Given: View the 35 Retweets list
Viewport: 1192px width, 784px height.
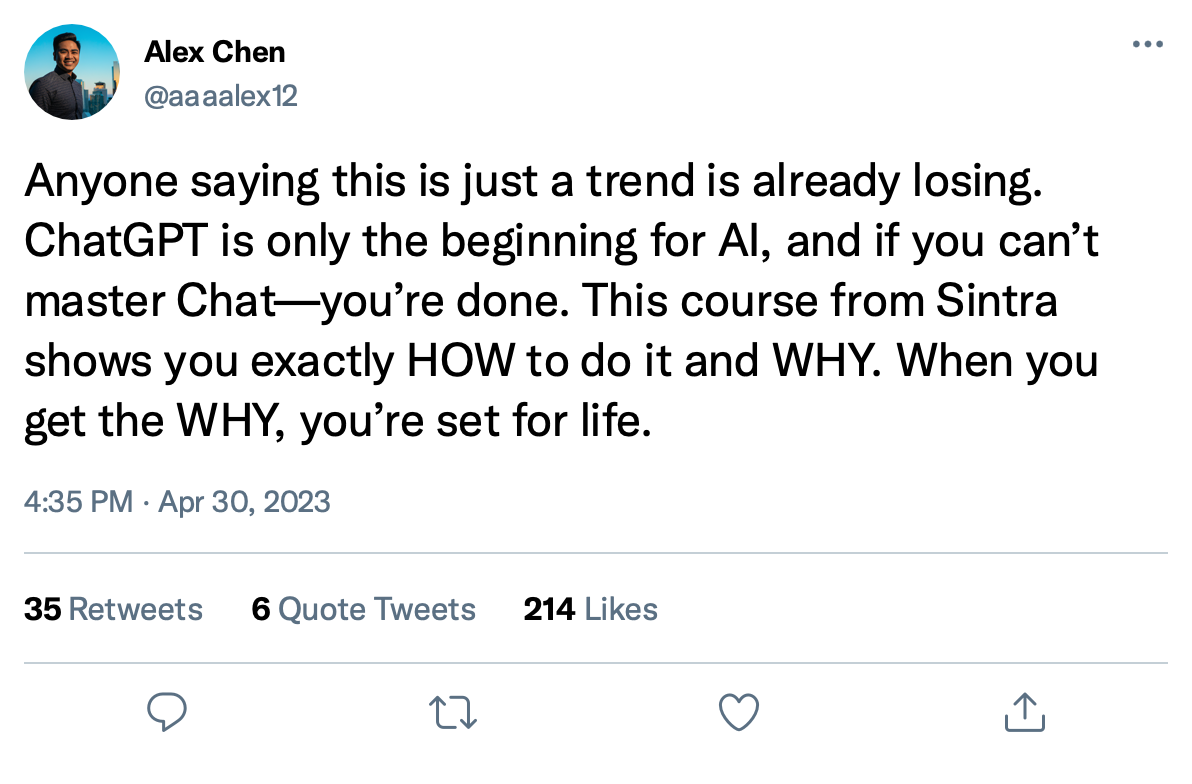Looking at the screenshot, I should click(113, 609).
